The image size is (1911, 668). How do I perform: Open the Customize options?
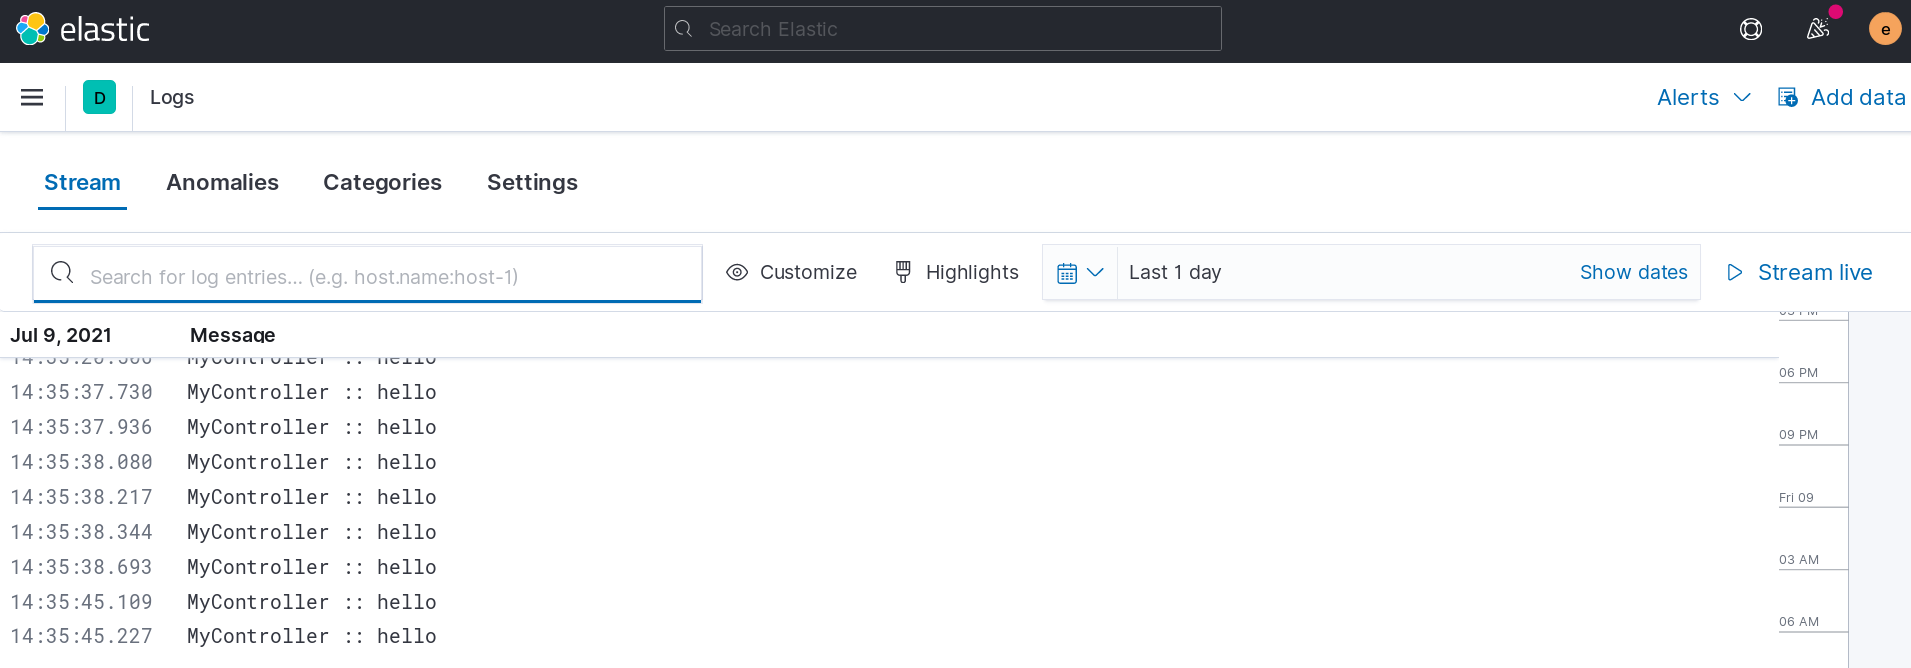(791, 272)
